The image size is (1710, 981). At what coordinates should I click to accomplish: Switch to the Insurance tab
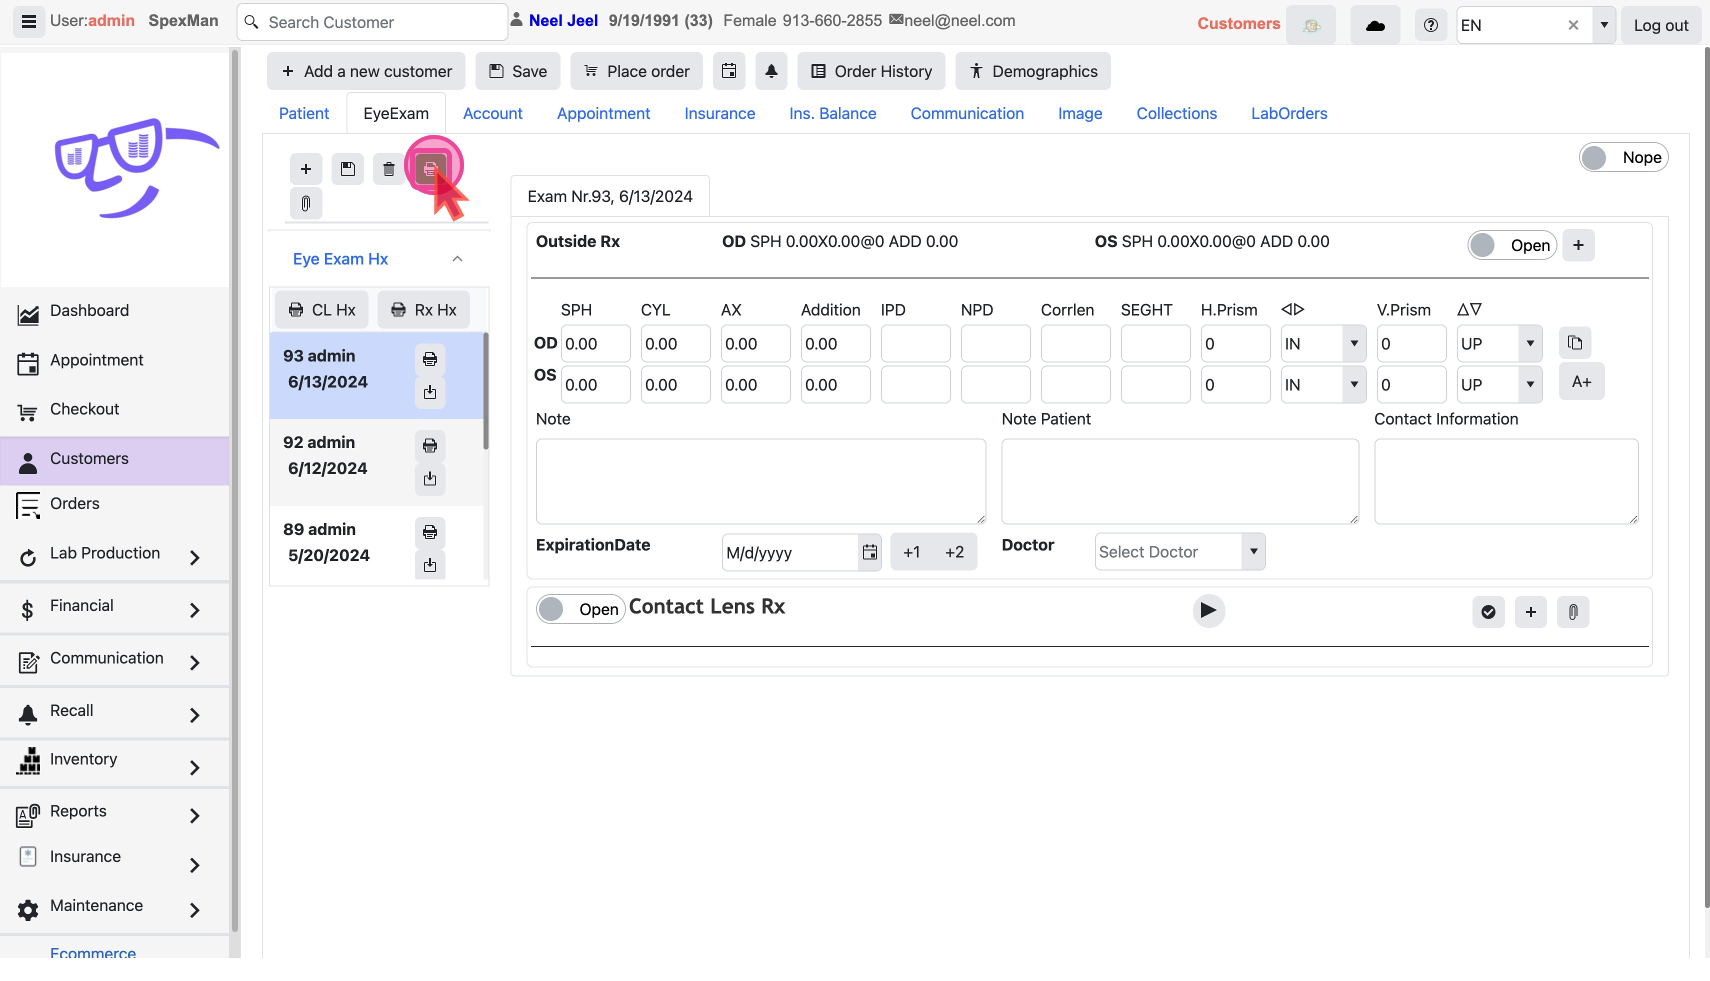click(x=719, y=114)
